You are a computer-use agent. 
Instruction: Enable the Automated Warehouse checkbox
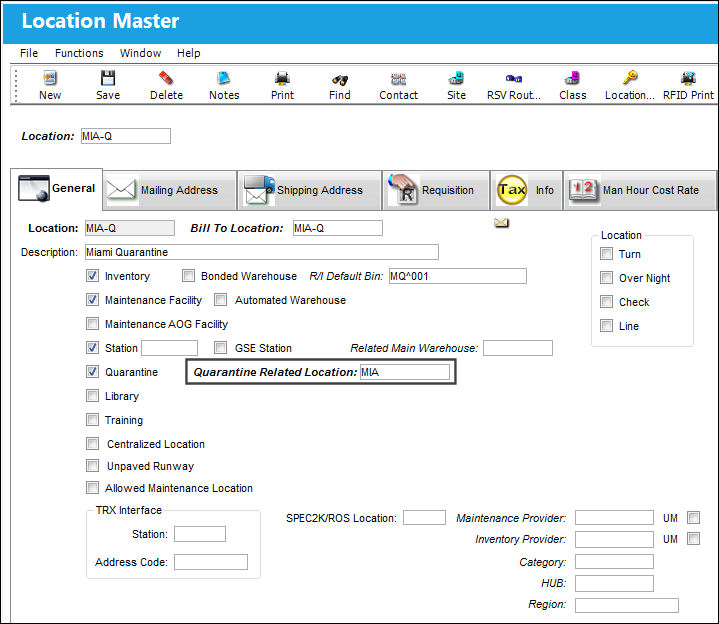(x=221, y=300)
